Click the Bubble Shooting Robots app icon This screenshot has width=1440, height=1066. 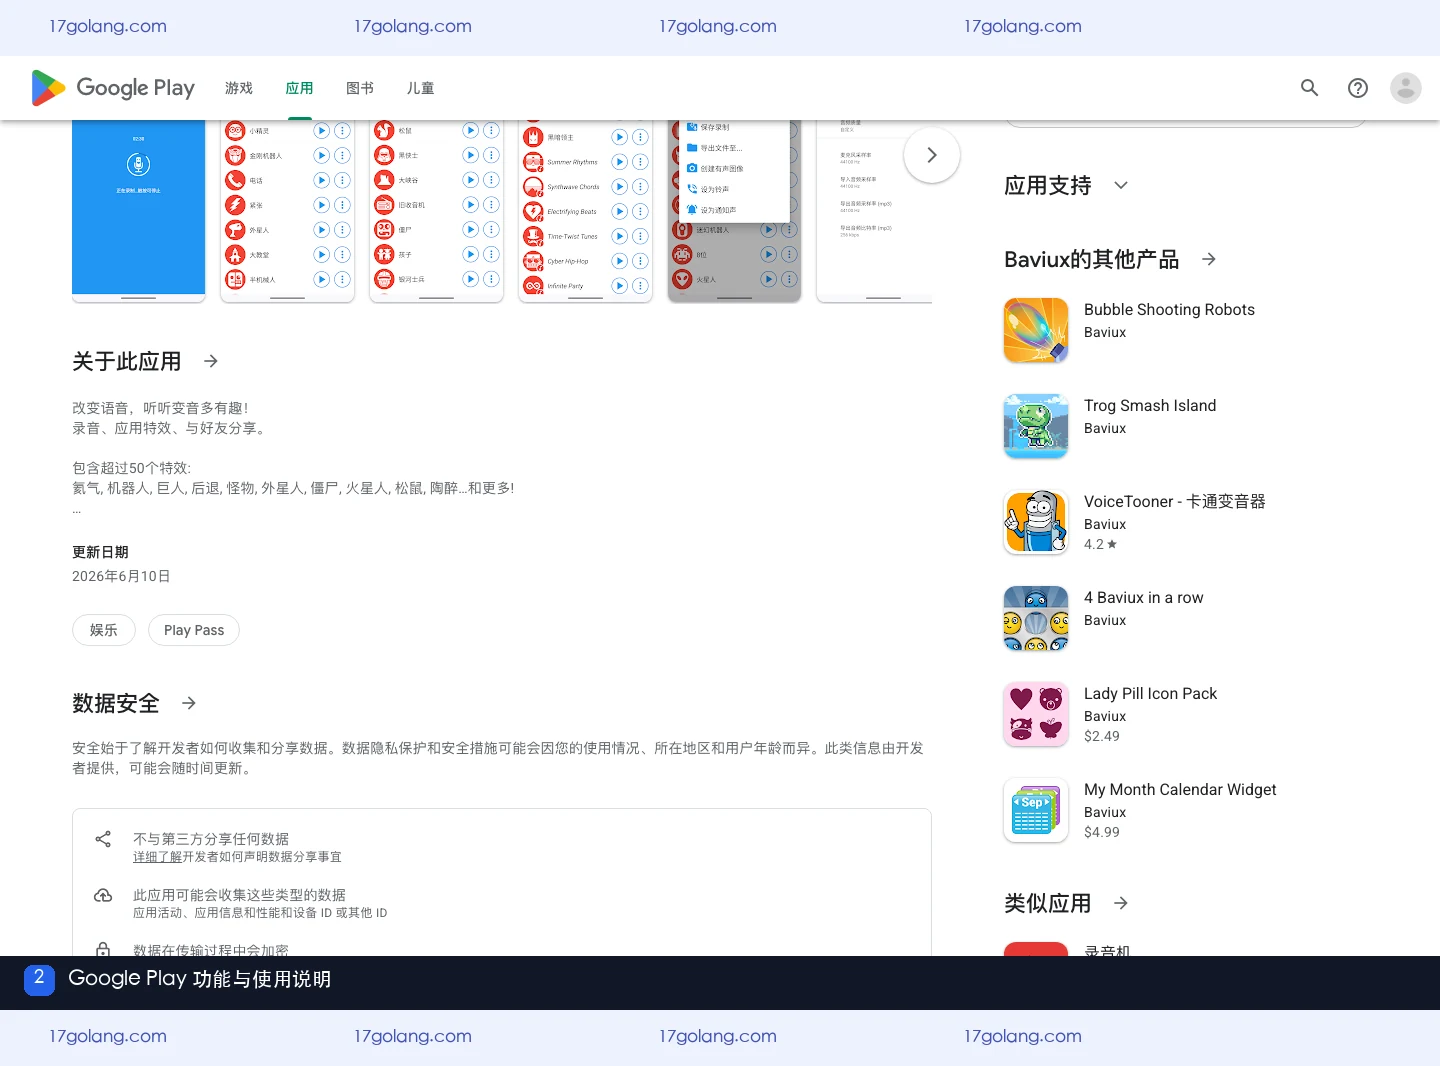click(1036, 330)
